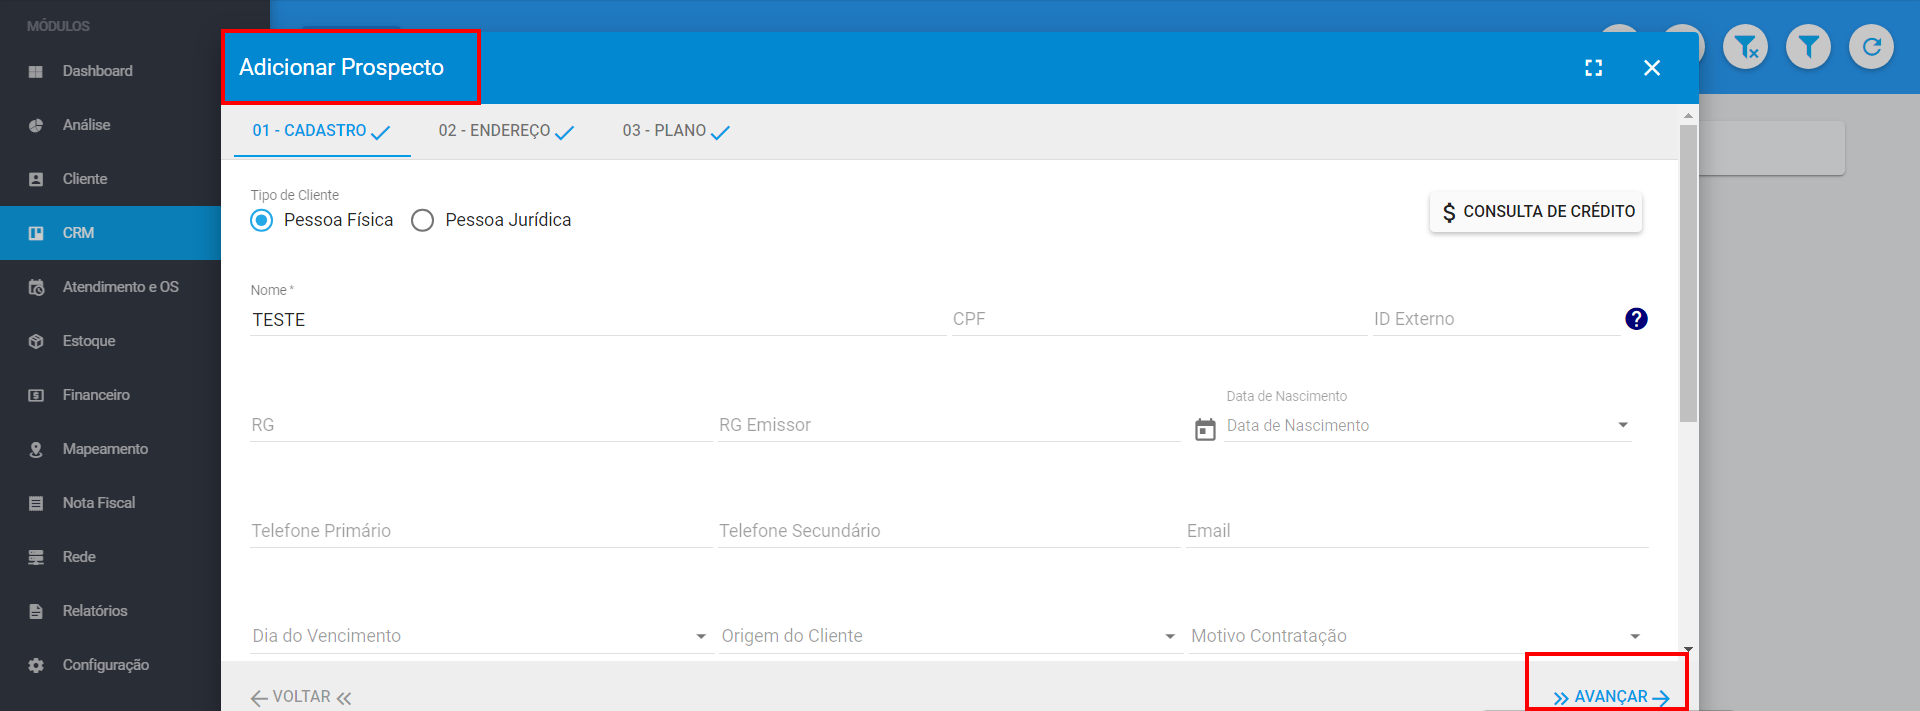This screenshot has width=1920, height=711.
Task: Click the scrollbar up arrow in dialog
Action: [x=1688, y=116]
